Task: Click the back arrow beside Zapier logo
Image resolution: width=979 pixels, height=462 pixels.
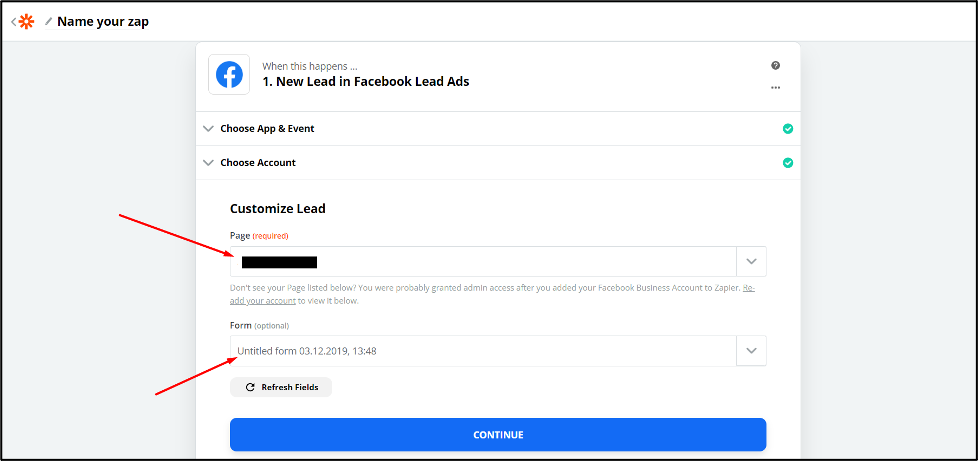Action: [14, 22]
